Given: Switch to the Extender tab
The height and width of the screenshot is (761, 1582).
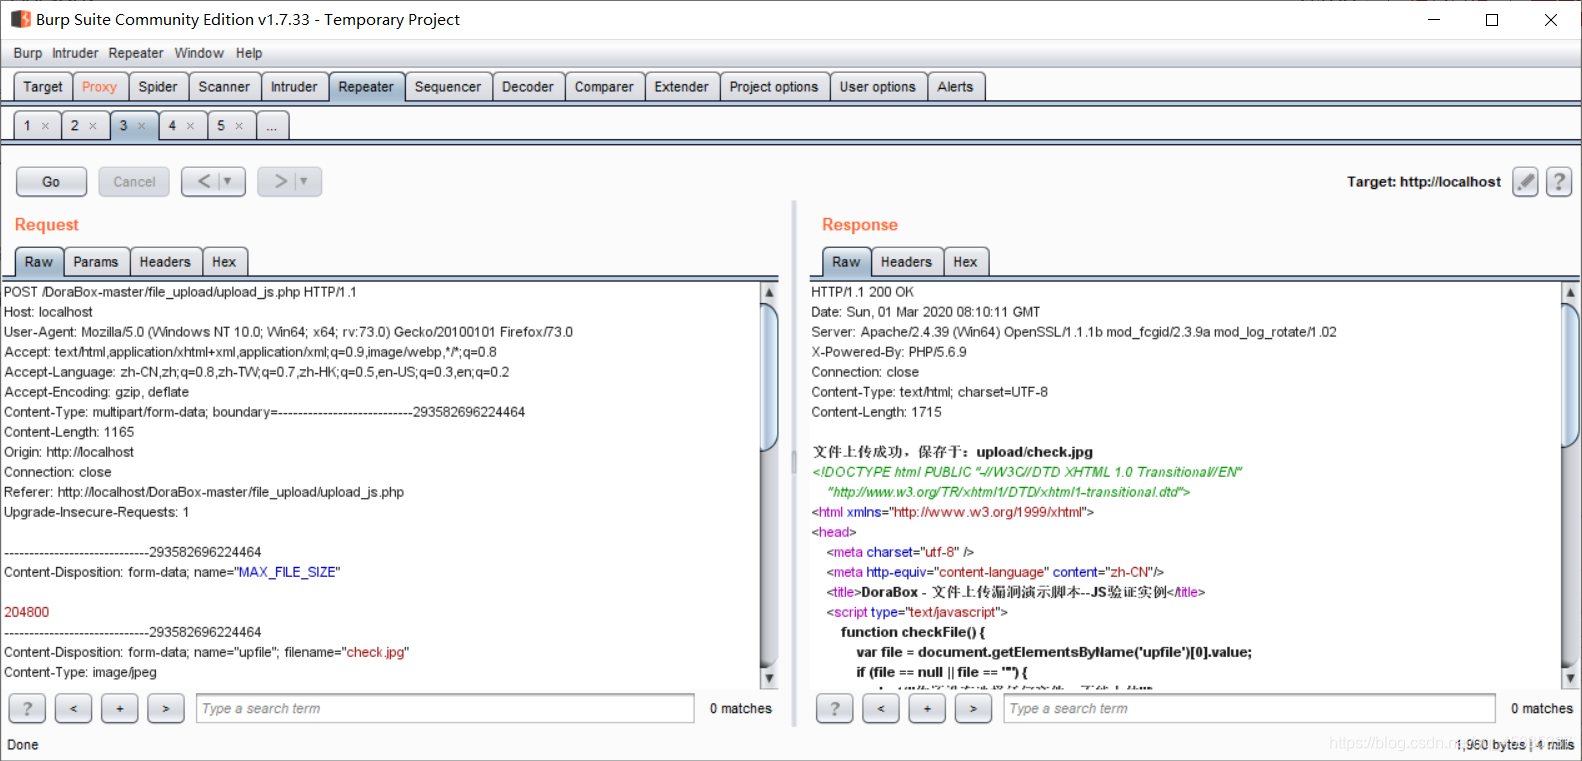Looking at the screenshot, I should (x=682, y=87).
